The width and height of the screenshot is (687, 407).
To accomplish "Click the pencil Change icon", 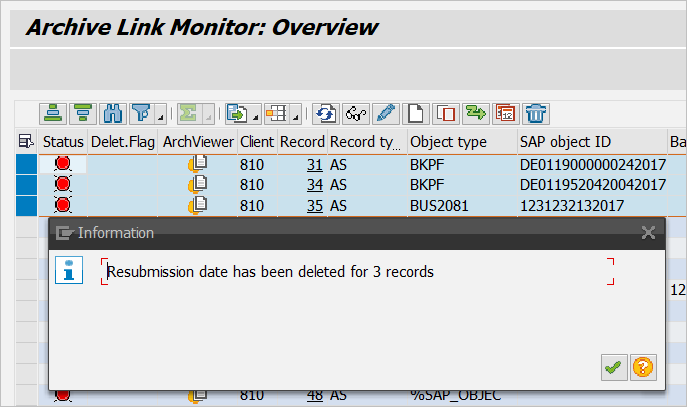I will click(385, 113).
